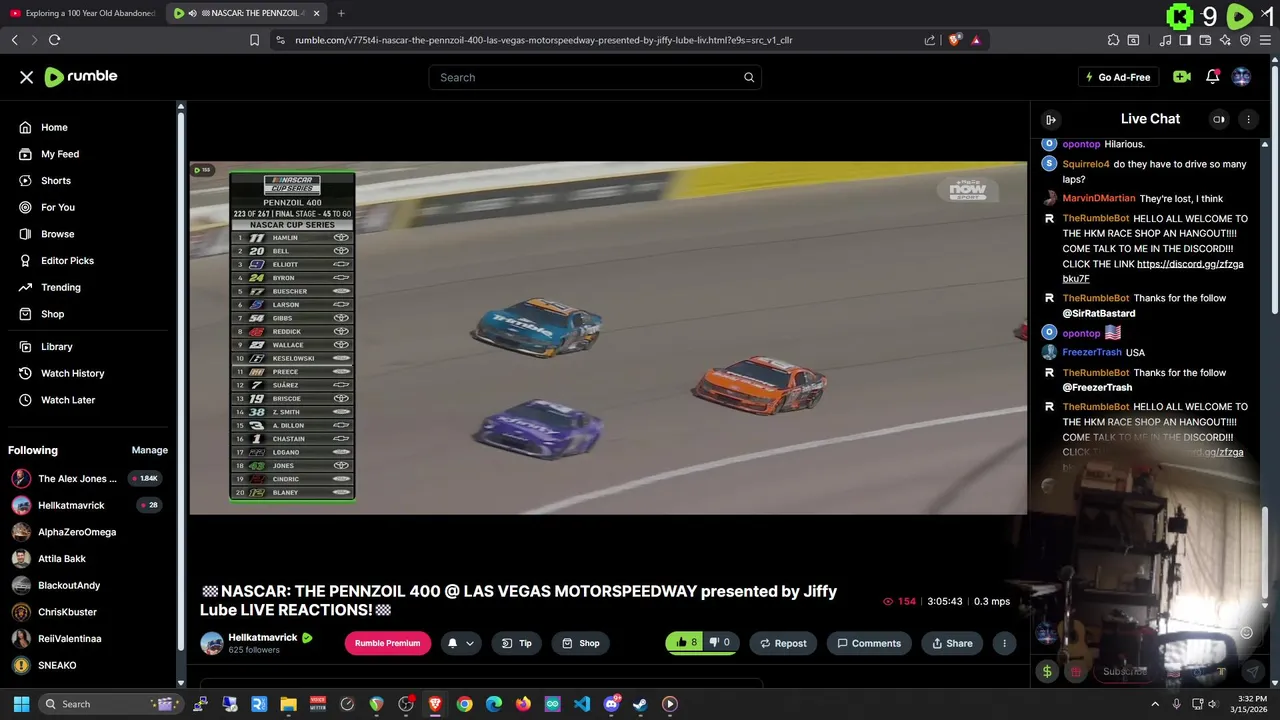Image resolution: width=1280 pixels, height=720 pixels.
Task: Open Steam from the taskbar
Action: 640,704
